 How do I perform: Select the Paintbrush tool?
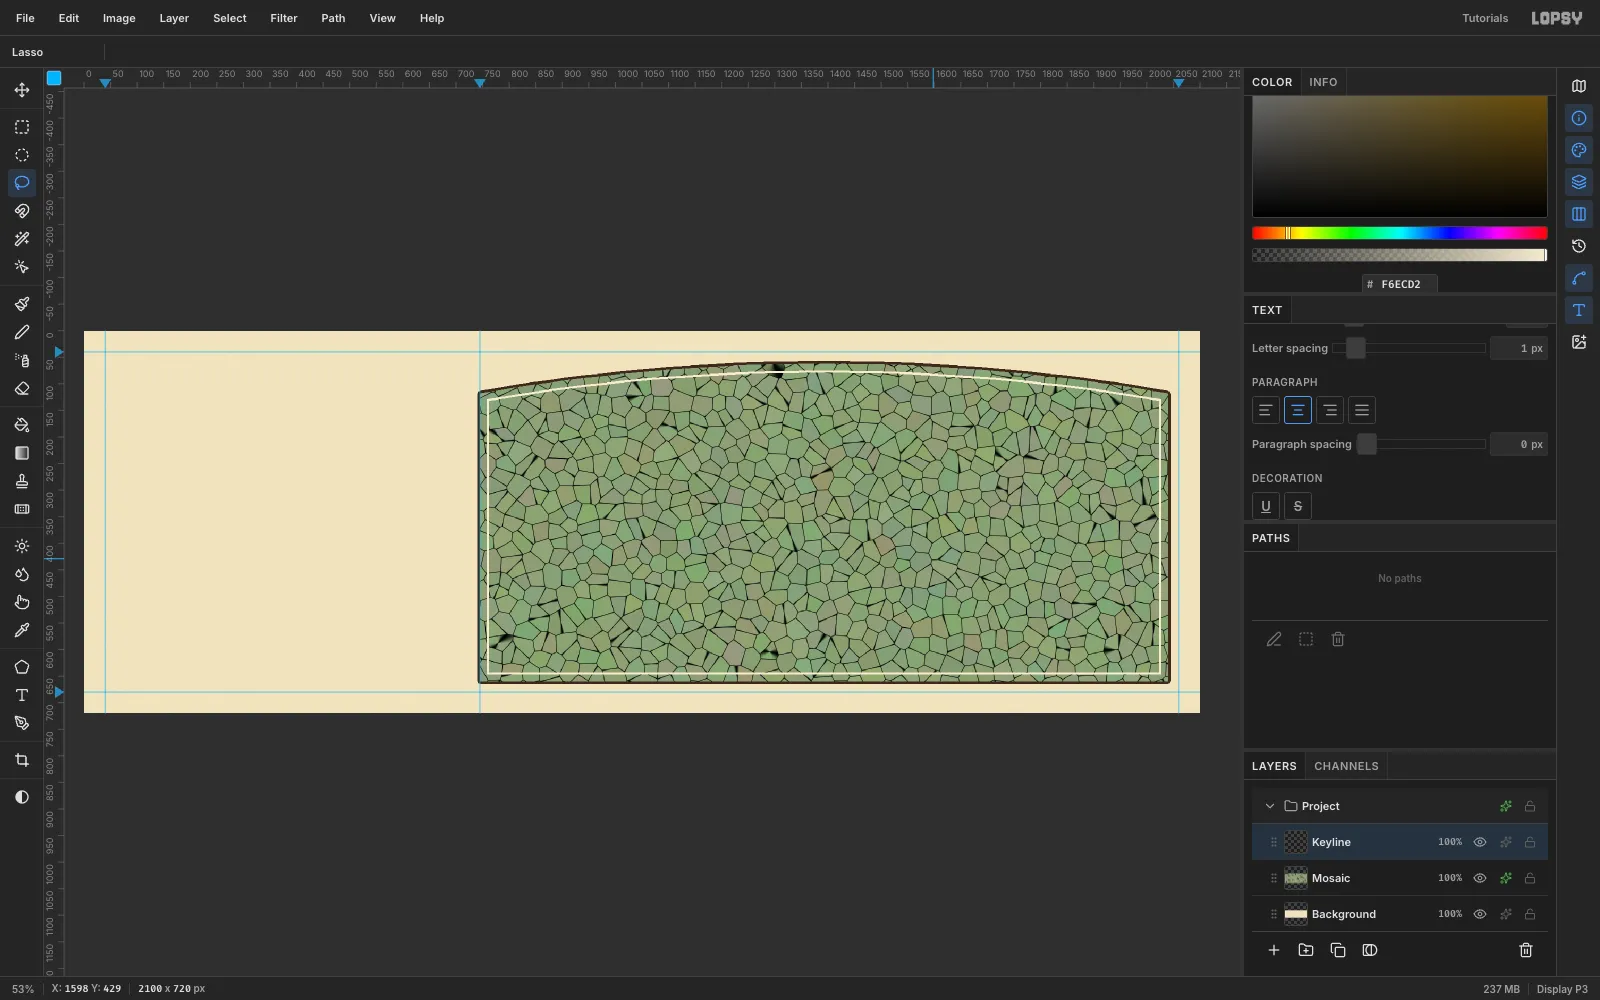pyautogui.click(x=22, y=304)
